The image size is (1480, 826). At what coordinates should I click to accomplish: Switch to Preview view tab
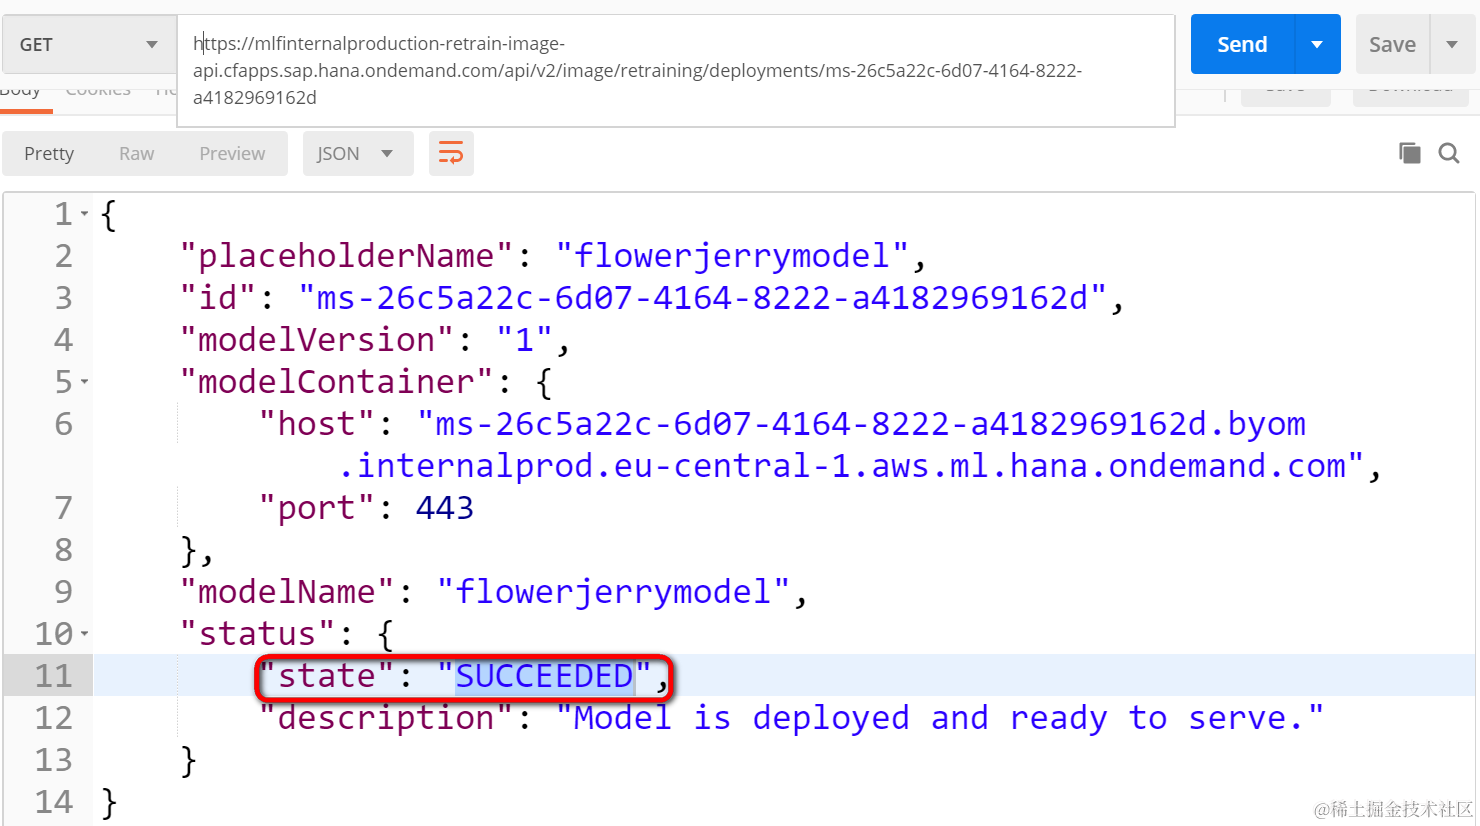[x=232, y=153]
